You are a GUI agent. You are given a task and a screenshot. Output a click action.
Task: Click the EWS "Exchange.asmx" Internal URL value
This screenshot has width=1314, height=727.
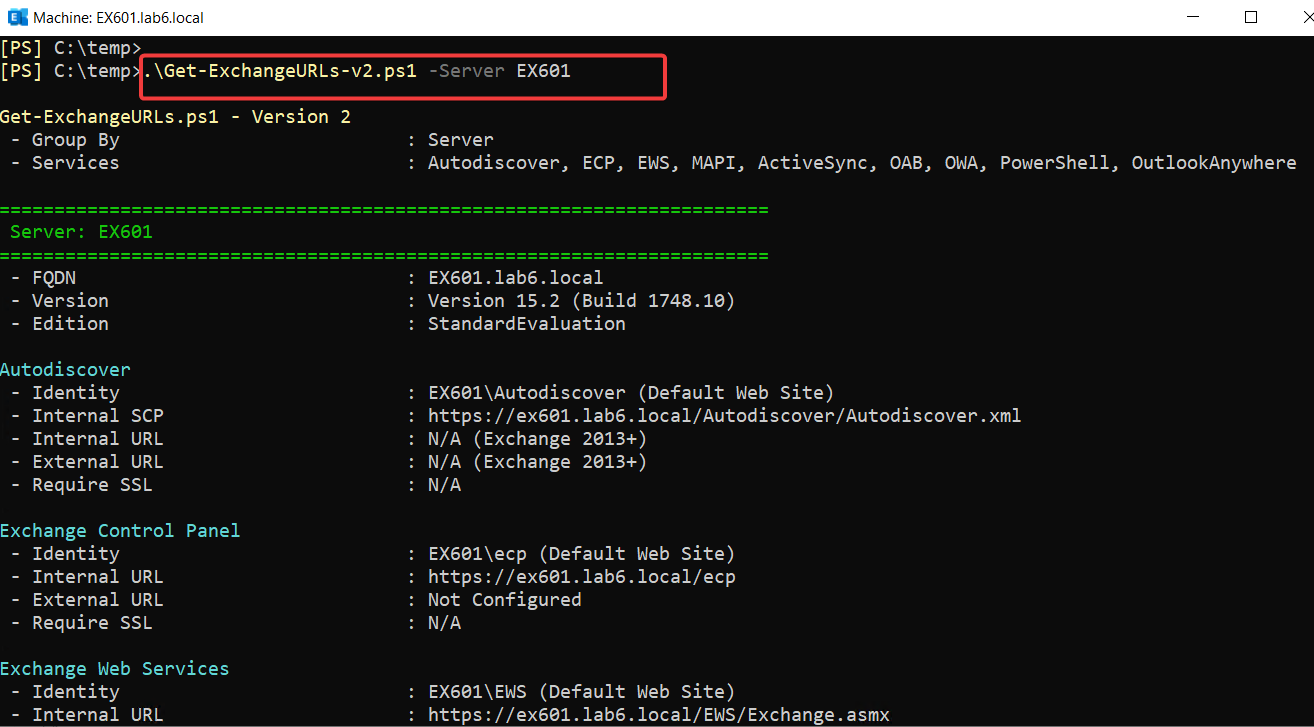pyautogui.click(x=659, y=715)
